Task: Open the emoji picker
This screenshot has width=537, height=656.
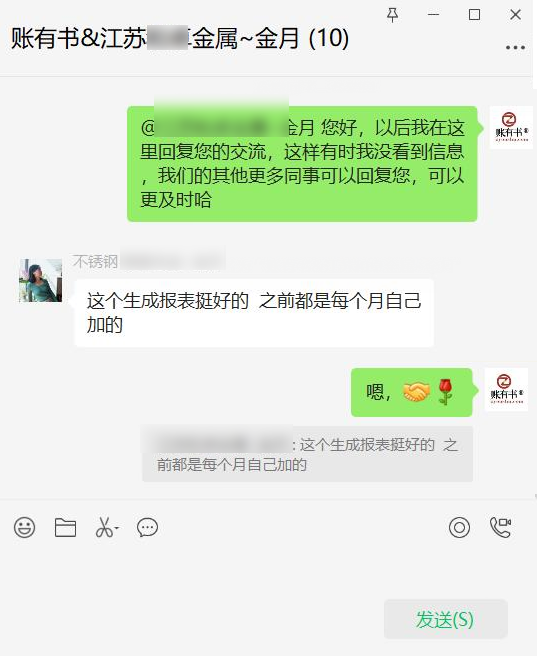Action: coord(25,528)
